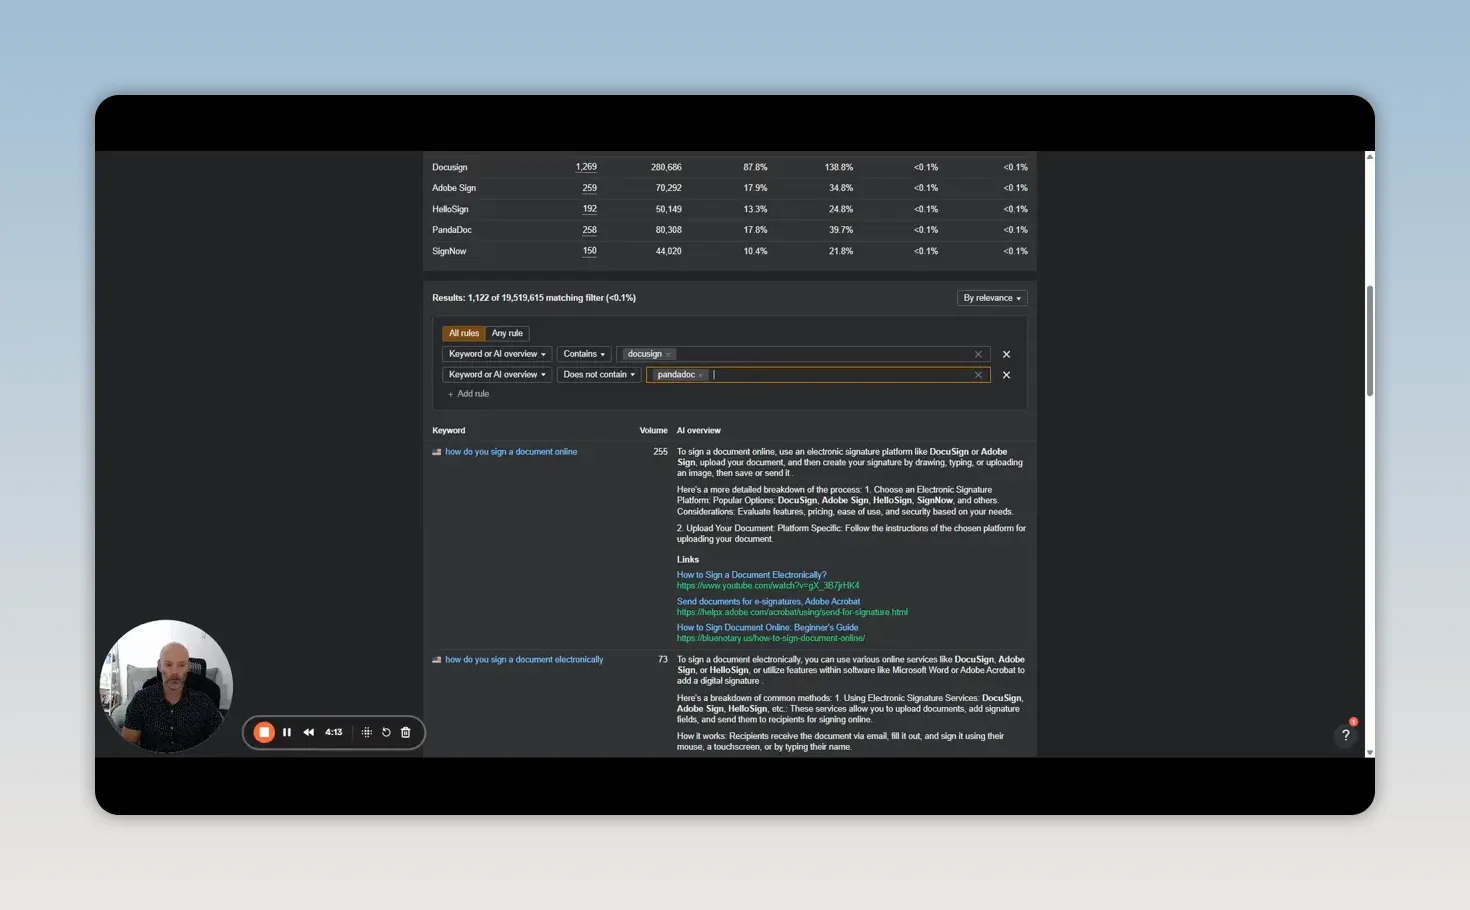
Task: Open the By relevance sort dropdown
Action: click(x=992, y=298)
